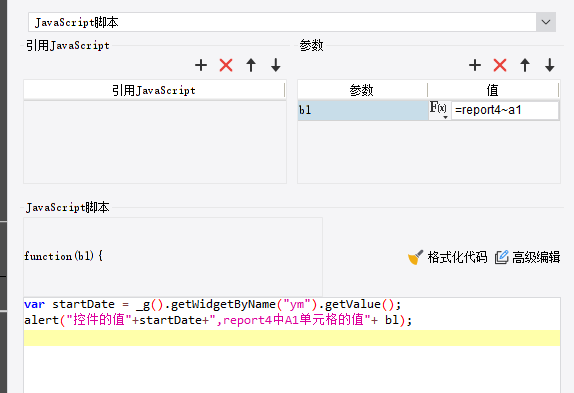Click the 值 column header
Screen dimensions: 574x393
493,90
